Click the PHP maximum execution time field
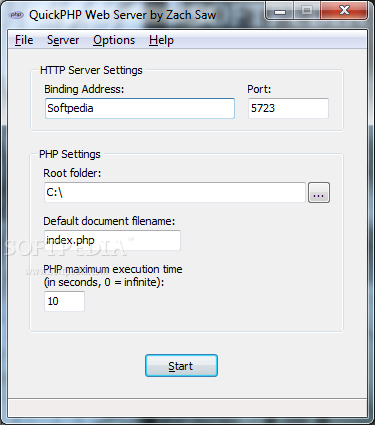Screen dimensions: 375x425 (64, 301)
